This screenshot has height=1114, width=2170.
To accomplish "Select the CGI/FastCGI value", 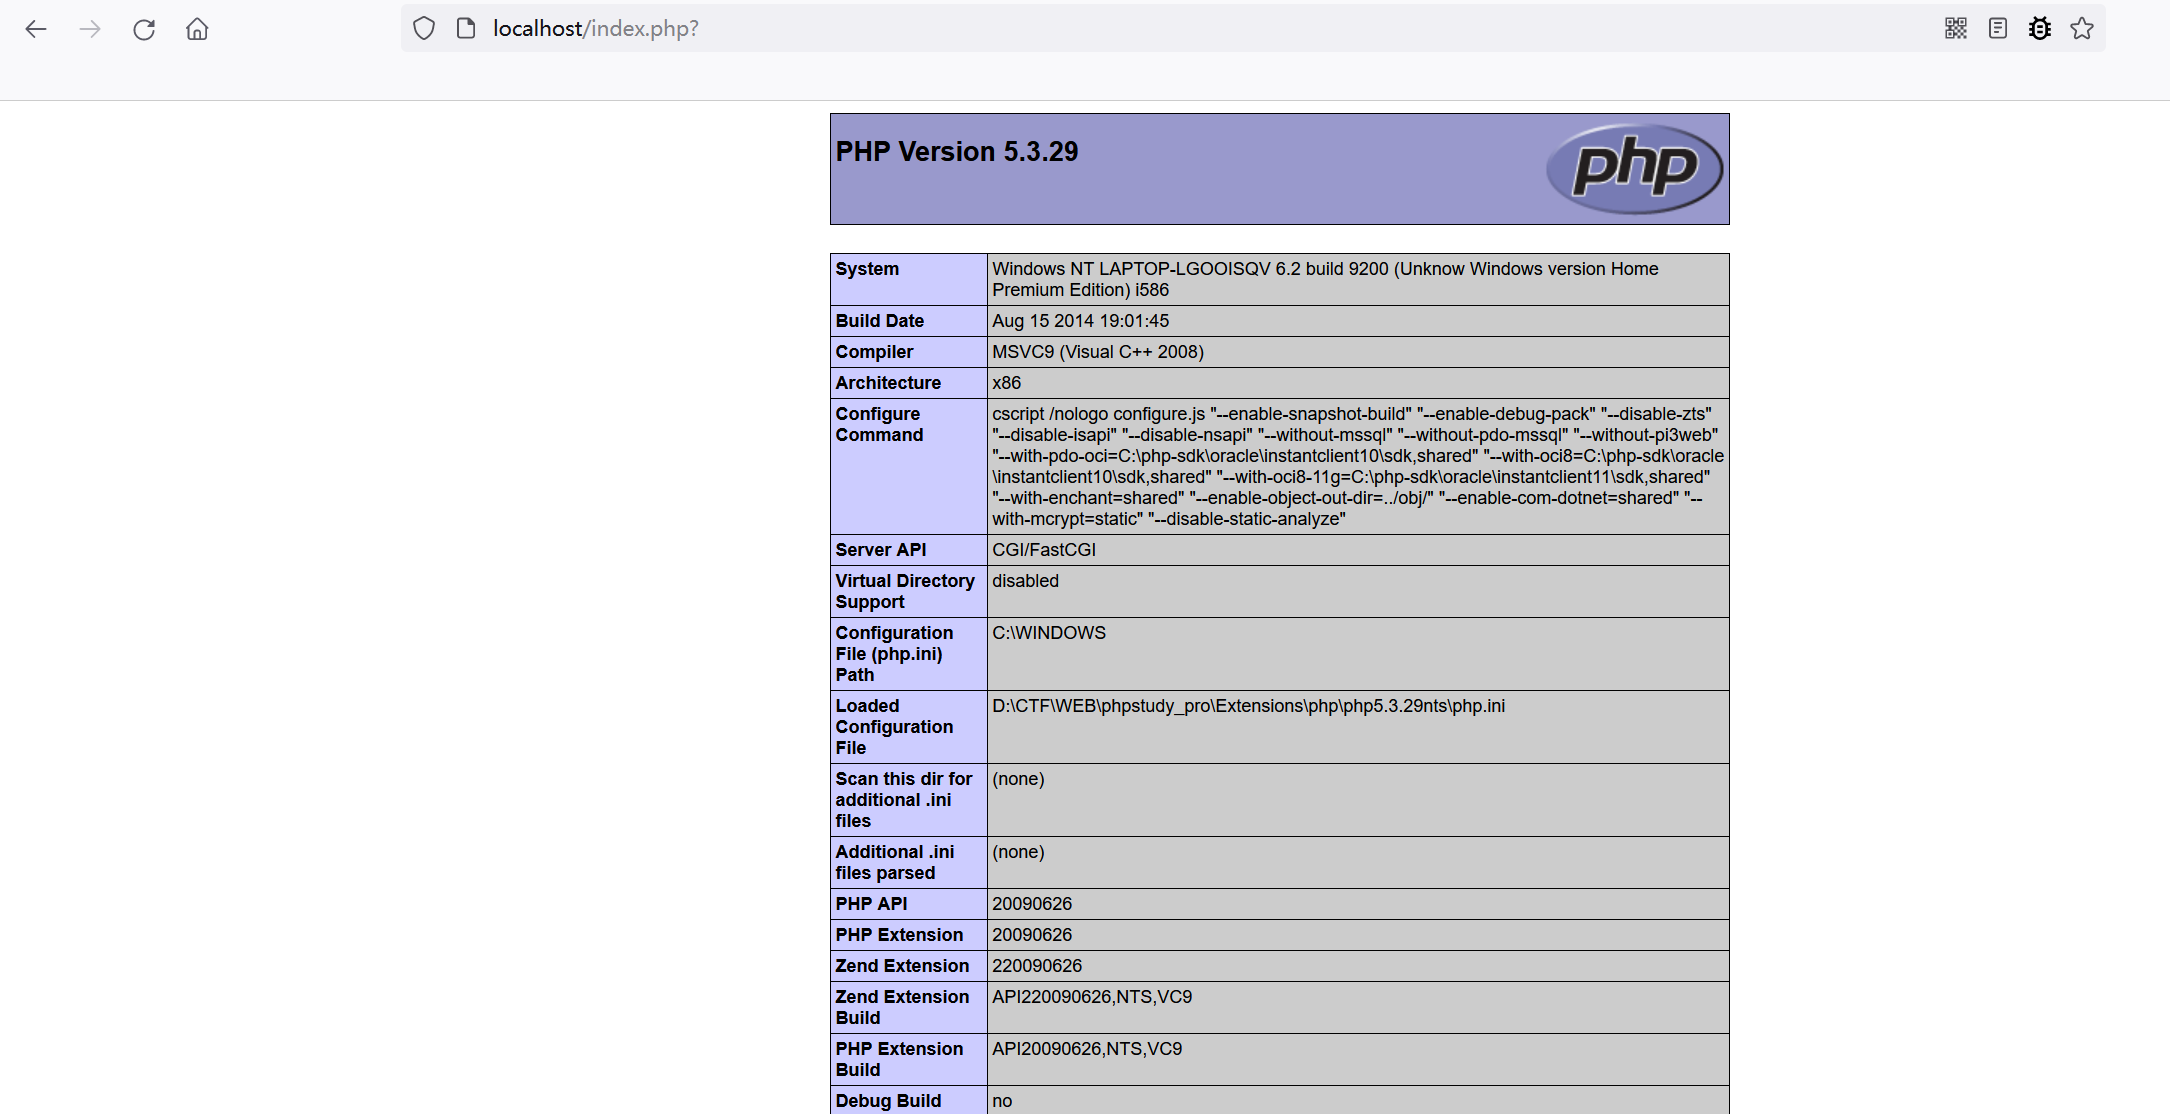I will [1044, 550].
